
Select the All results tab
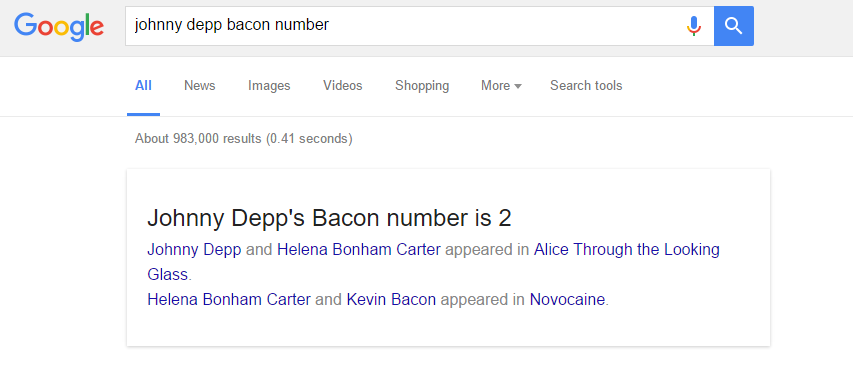[x=143, y=86]
